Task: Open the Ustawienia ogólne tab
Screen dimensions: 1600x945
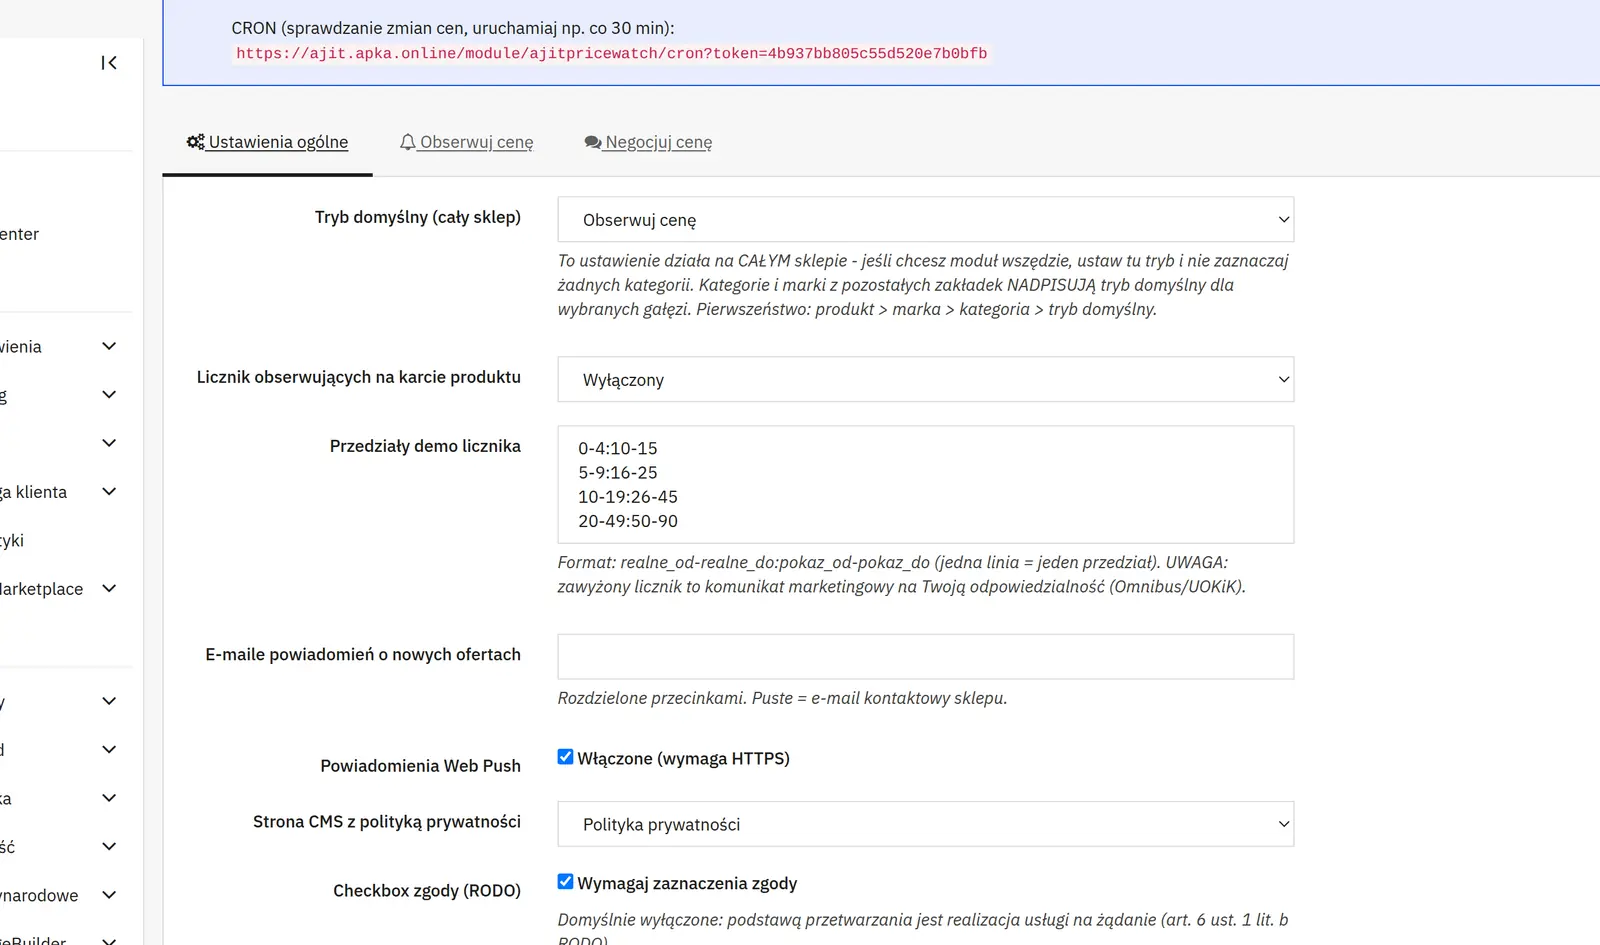Action: pyautogui.click(x=267, y=142)
